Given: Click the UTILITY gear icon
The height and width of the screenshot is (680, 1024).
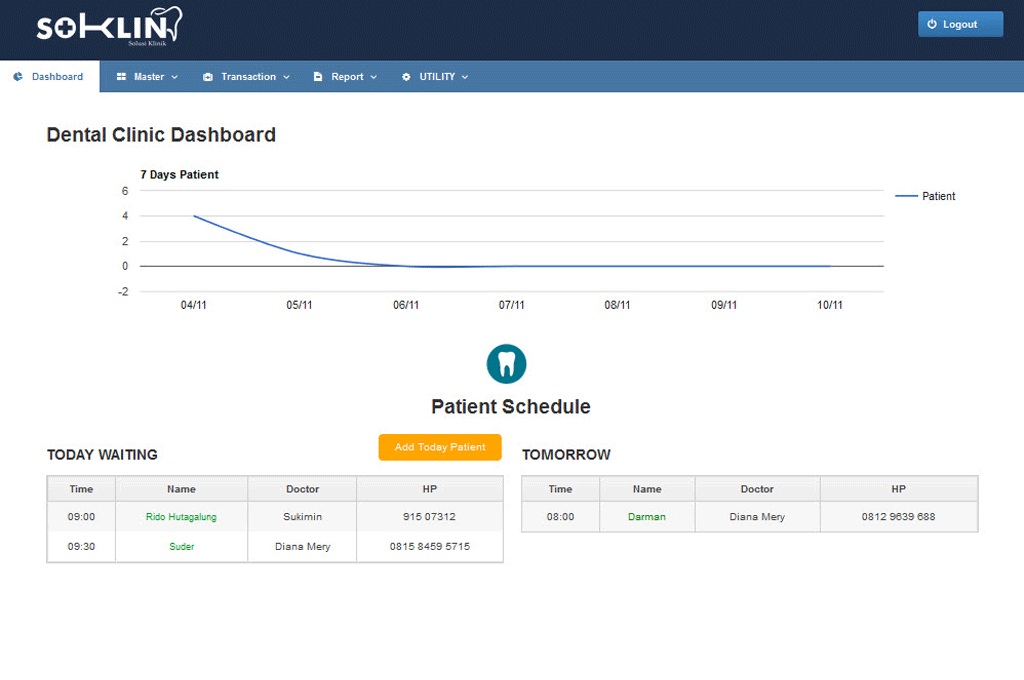Looking at the screenshot, I should [x=406, y=77].
